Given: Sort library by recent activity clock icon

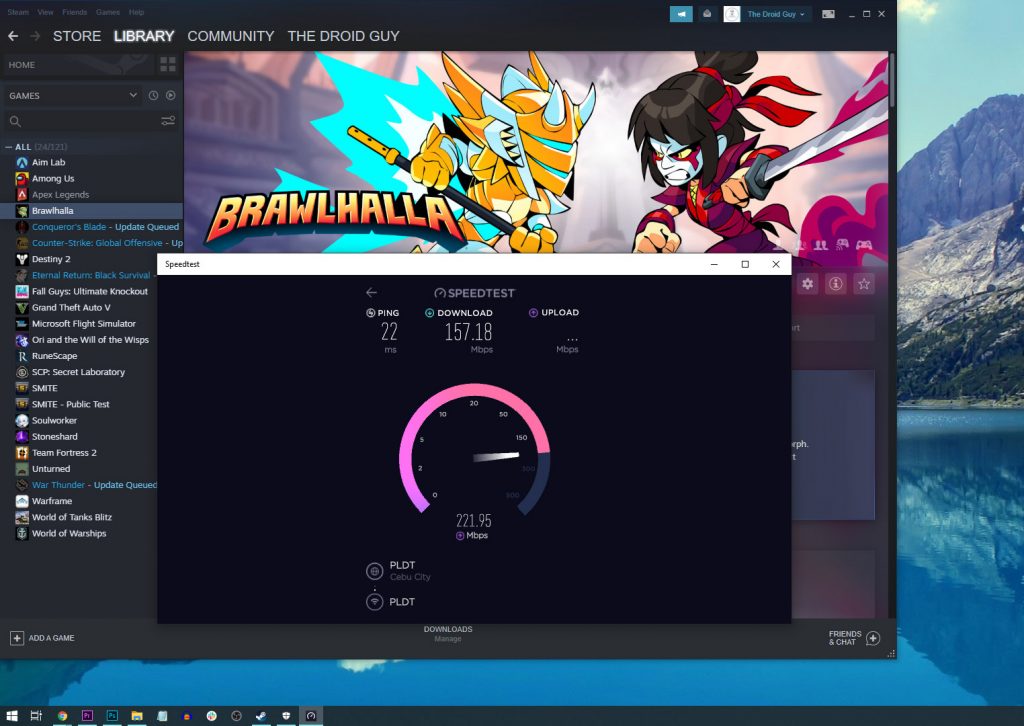Looking at the screenshot, I should click(x=153, y=95).
